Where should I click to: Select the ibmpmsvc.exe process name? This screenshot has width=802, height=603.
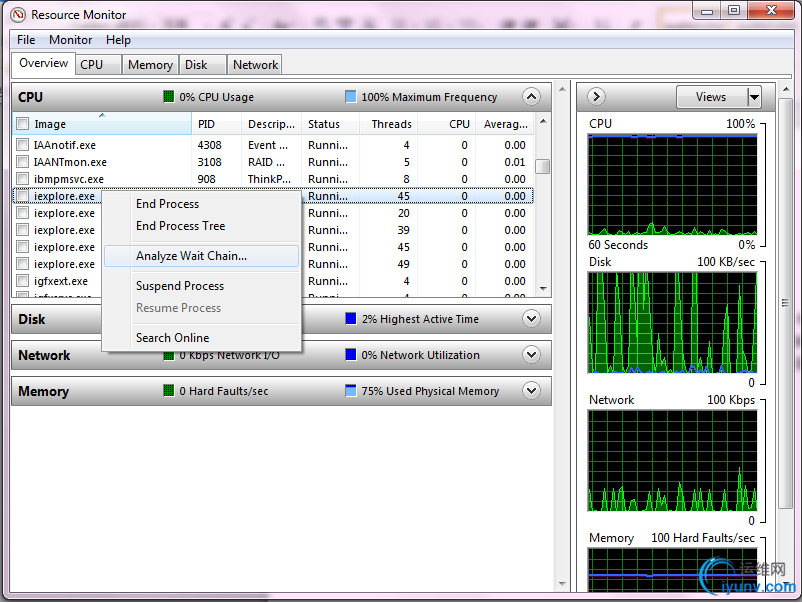(69, 179)
